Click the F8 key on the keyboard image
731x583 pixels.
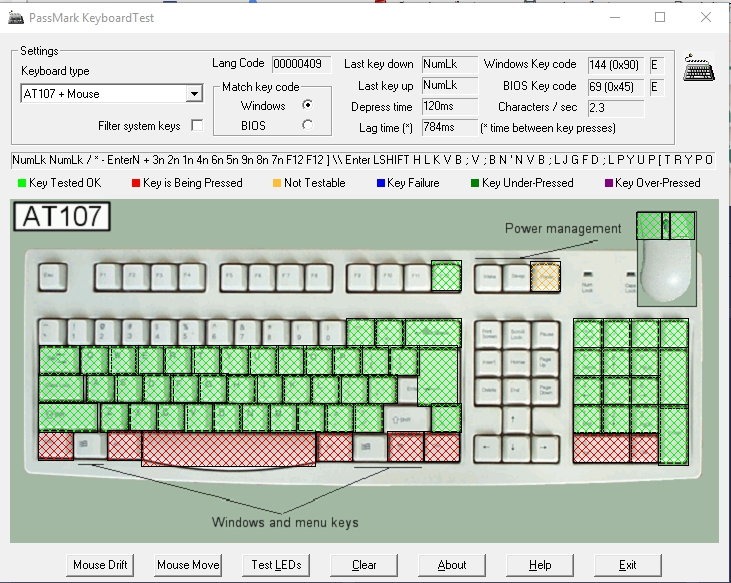318,277
